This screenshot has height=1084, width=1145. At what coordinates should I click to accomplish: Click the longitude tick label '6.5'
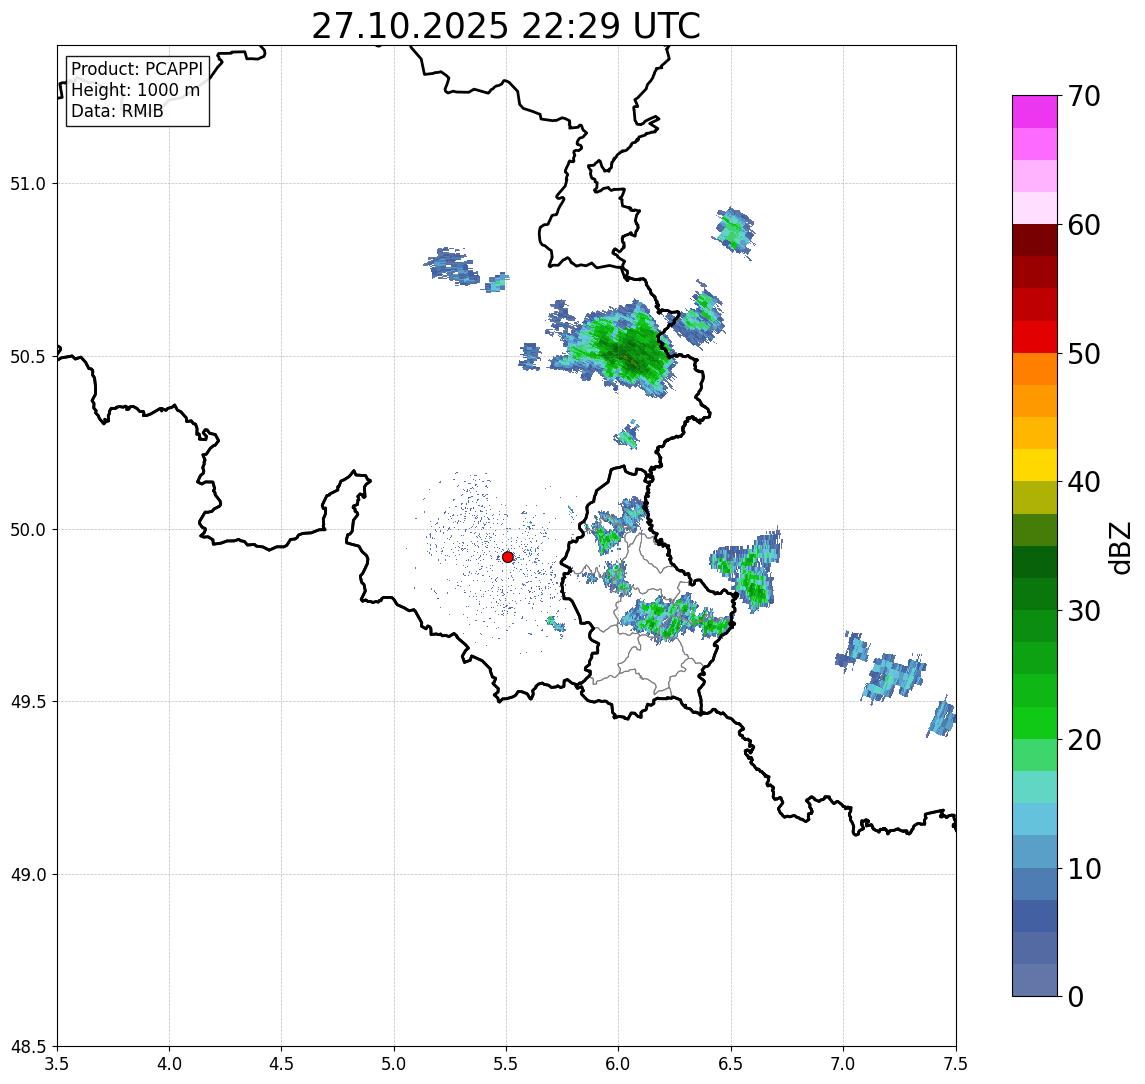pos(731,1064)
